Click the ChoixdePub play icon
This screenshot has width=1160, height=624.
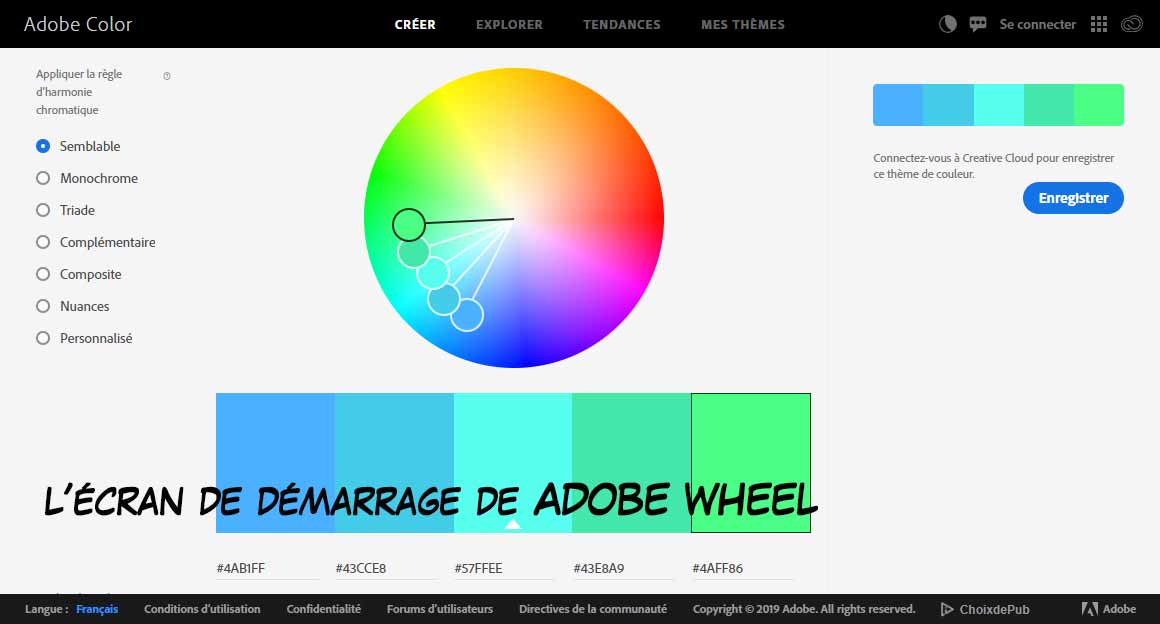point(946,609)
